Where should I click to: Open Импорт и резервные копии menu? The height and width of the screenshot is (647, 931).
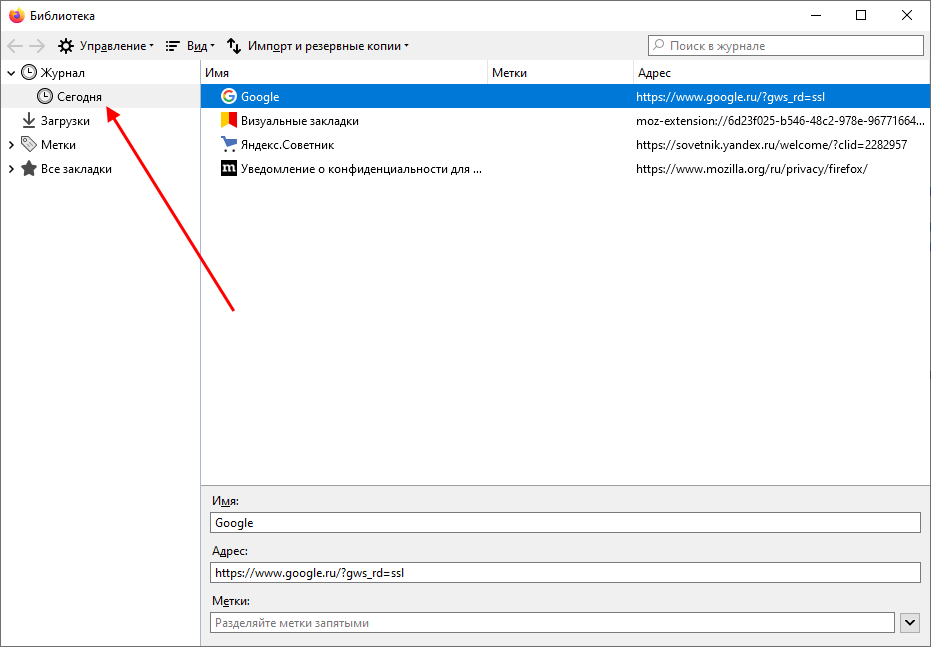tap(317, 46)
